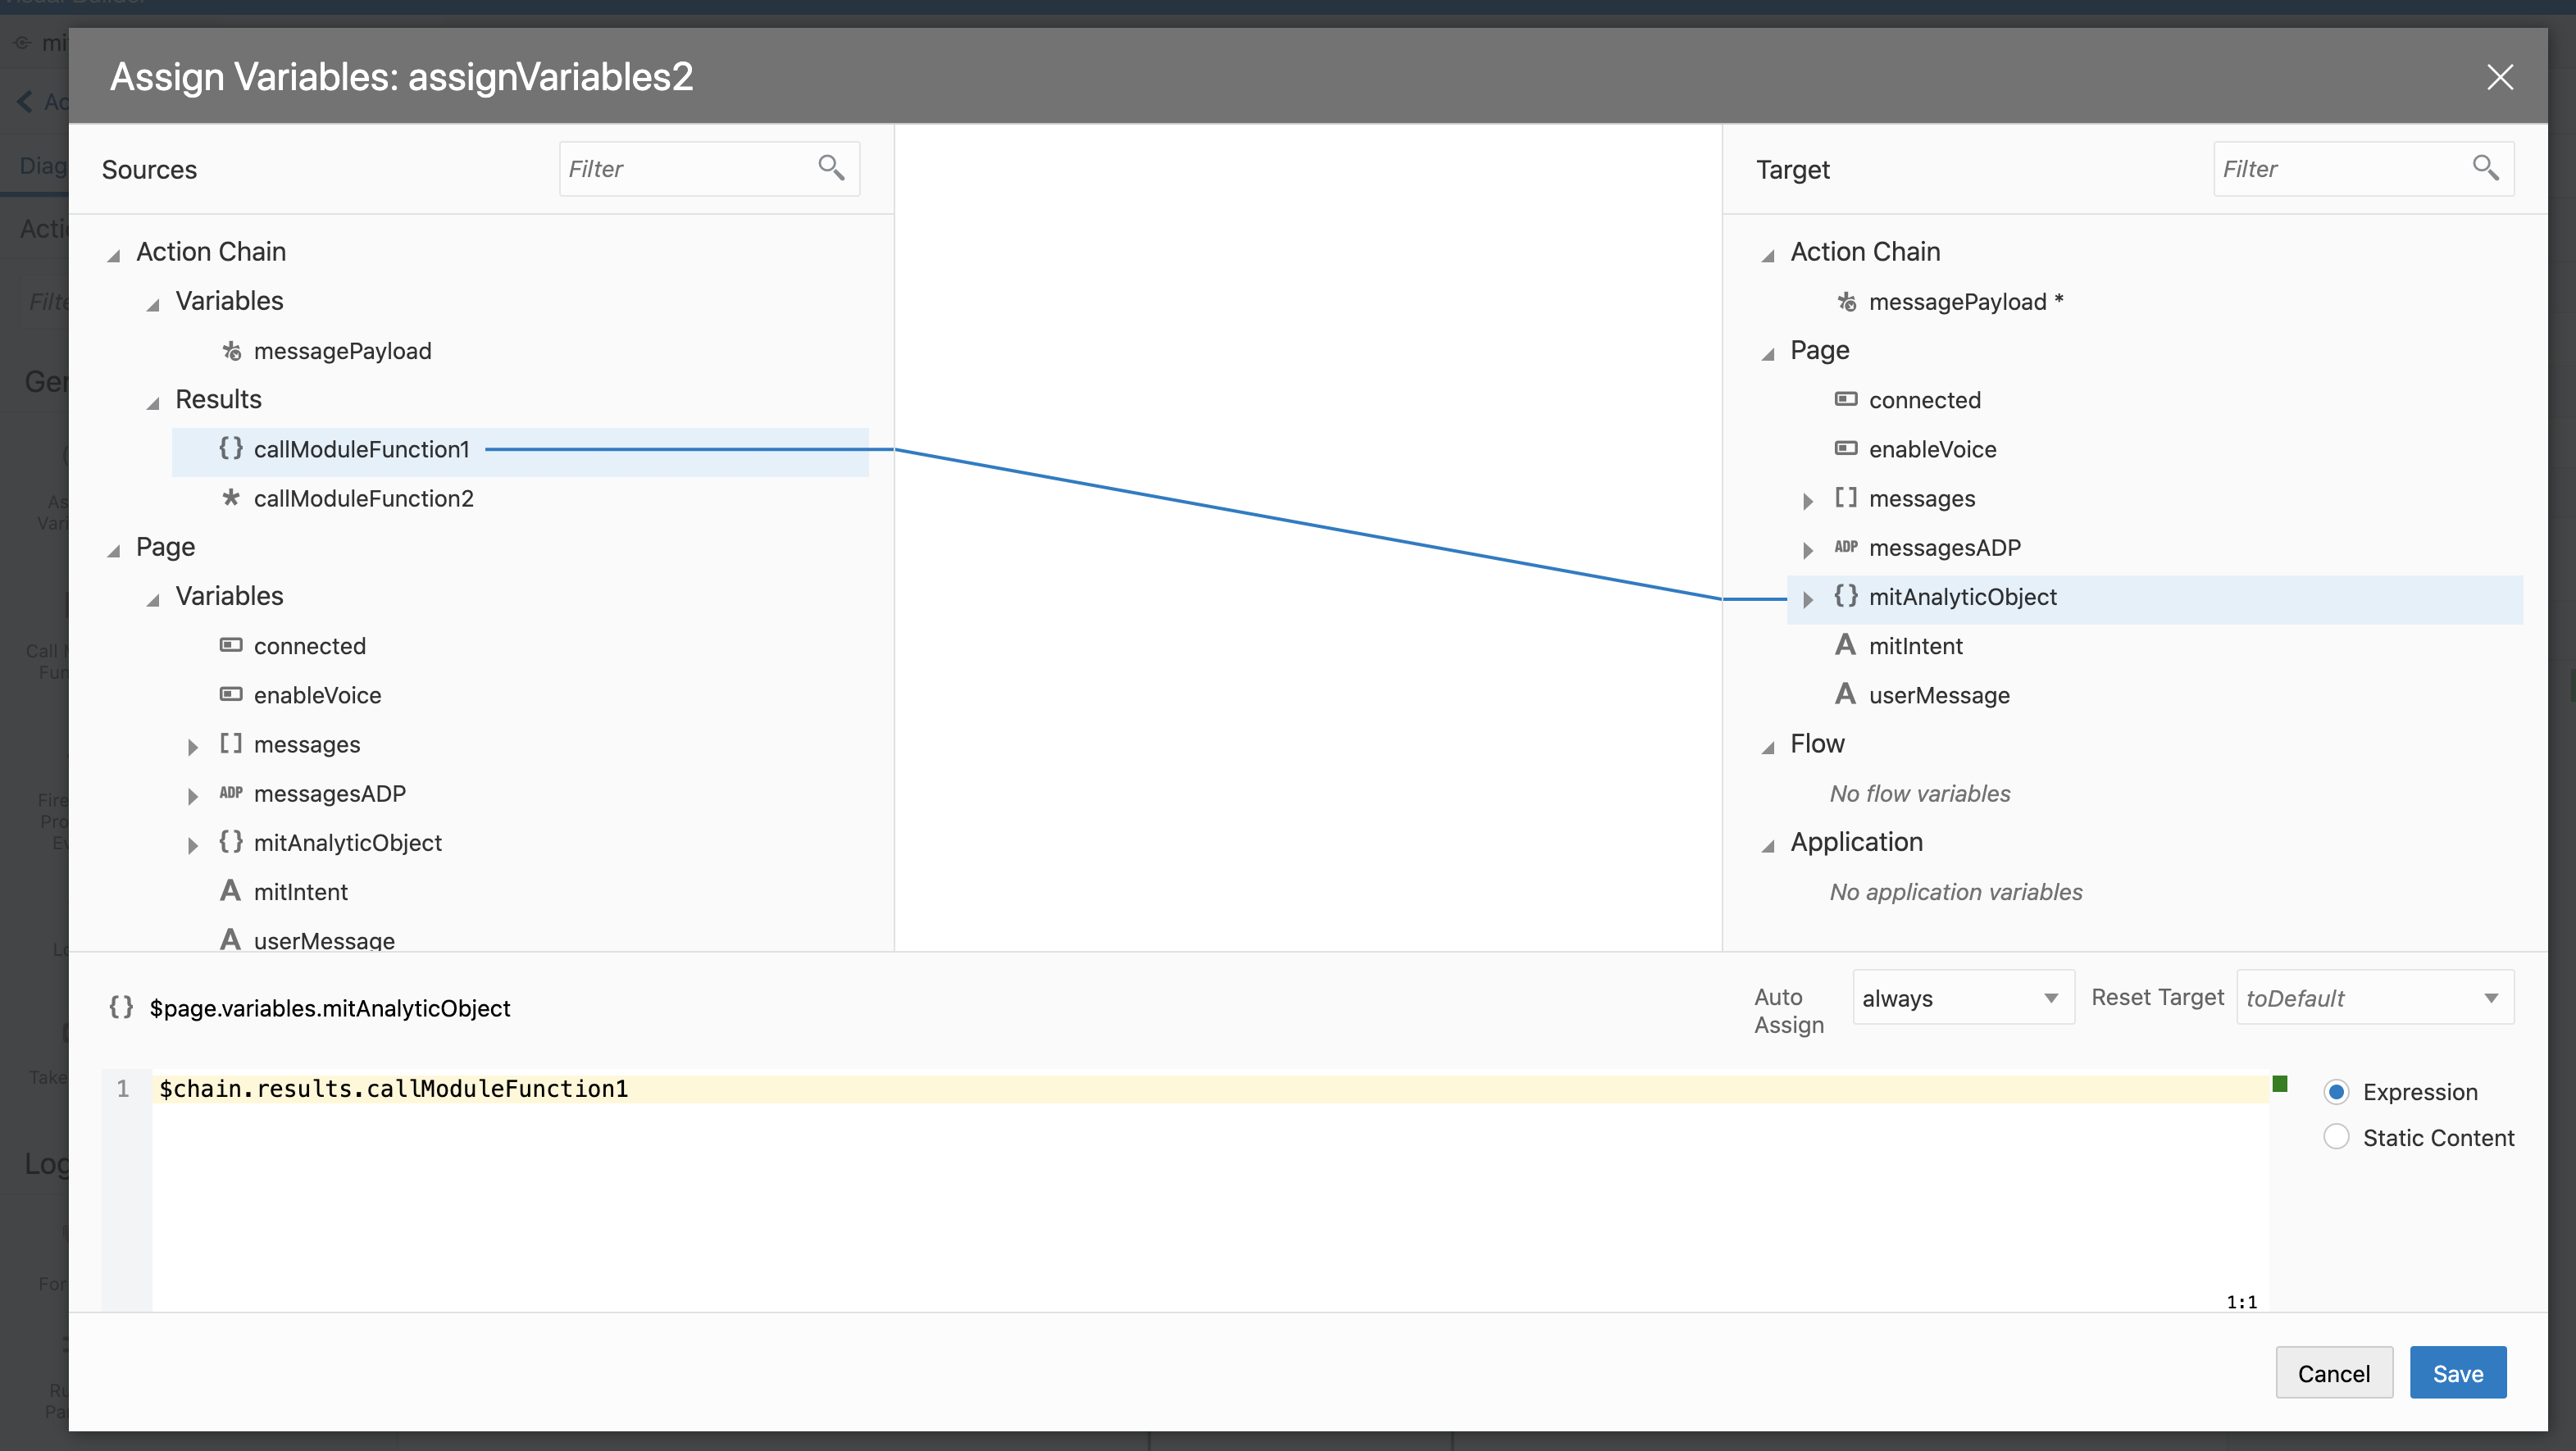Click the callModuleFunction1 object braces icon
The height and width of the screenshot is (1451, 2576).
pyautogui.click(x=231, y=448)
